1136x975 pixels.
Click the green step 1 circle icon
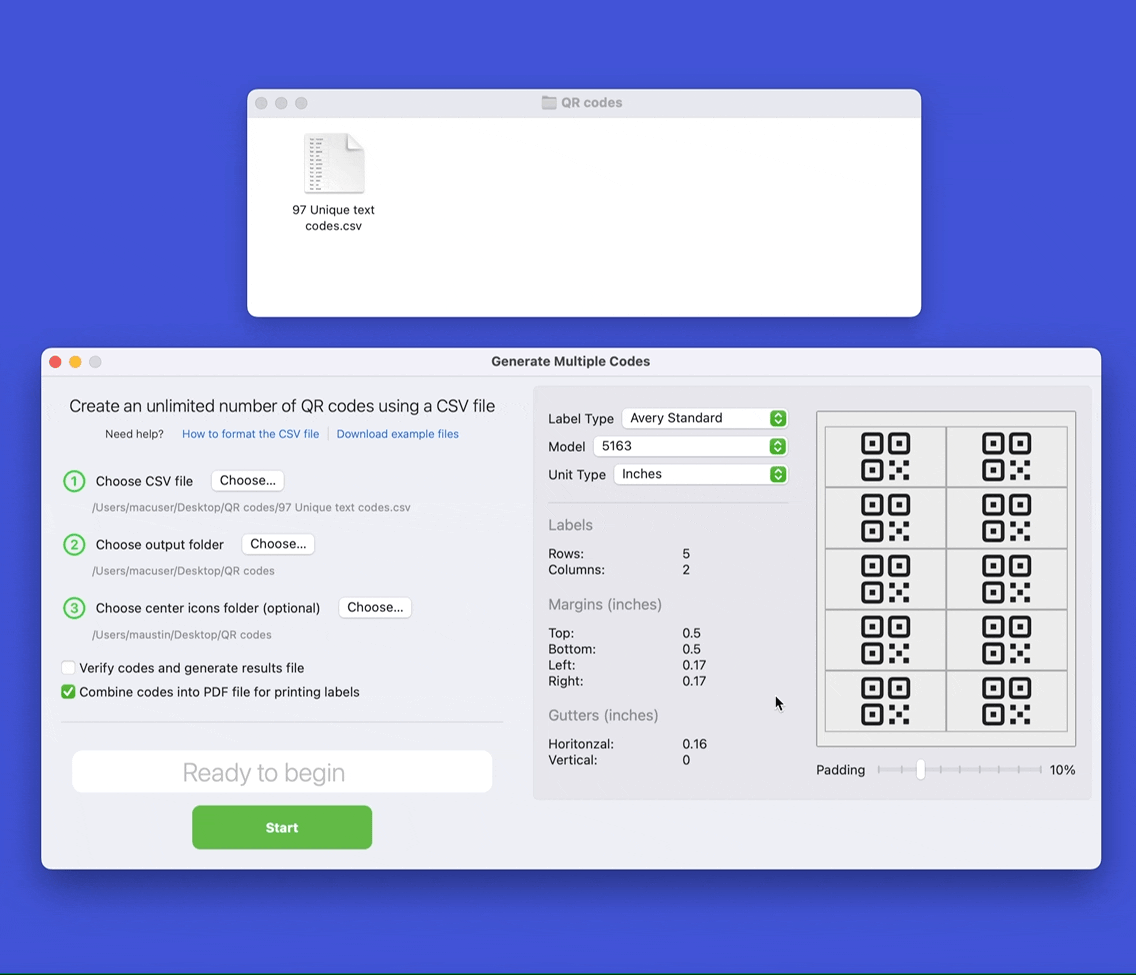tap(74, 481)
